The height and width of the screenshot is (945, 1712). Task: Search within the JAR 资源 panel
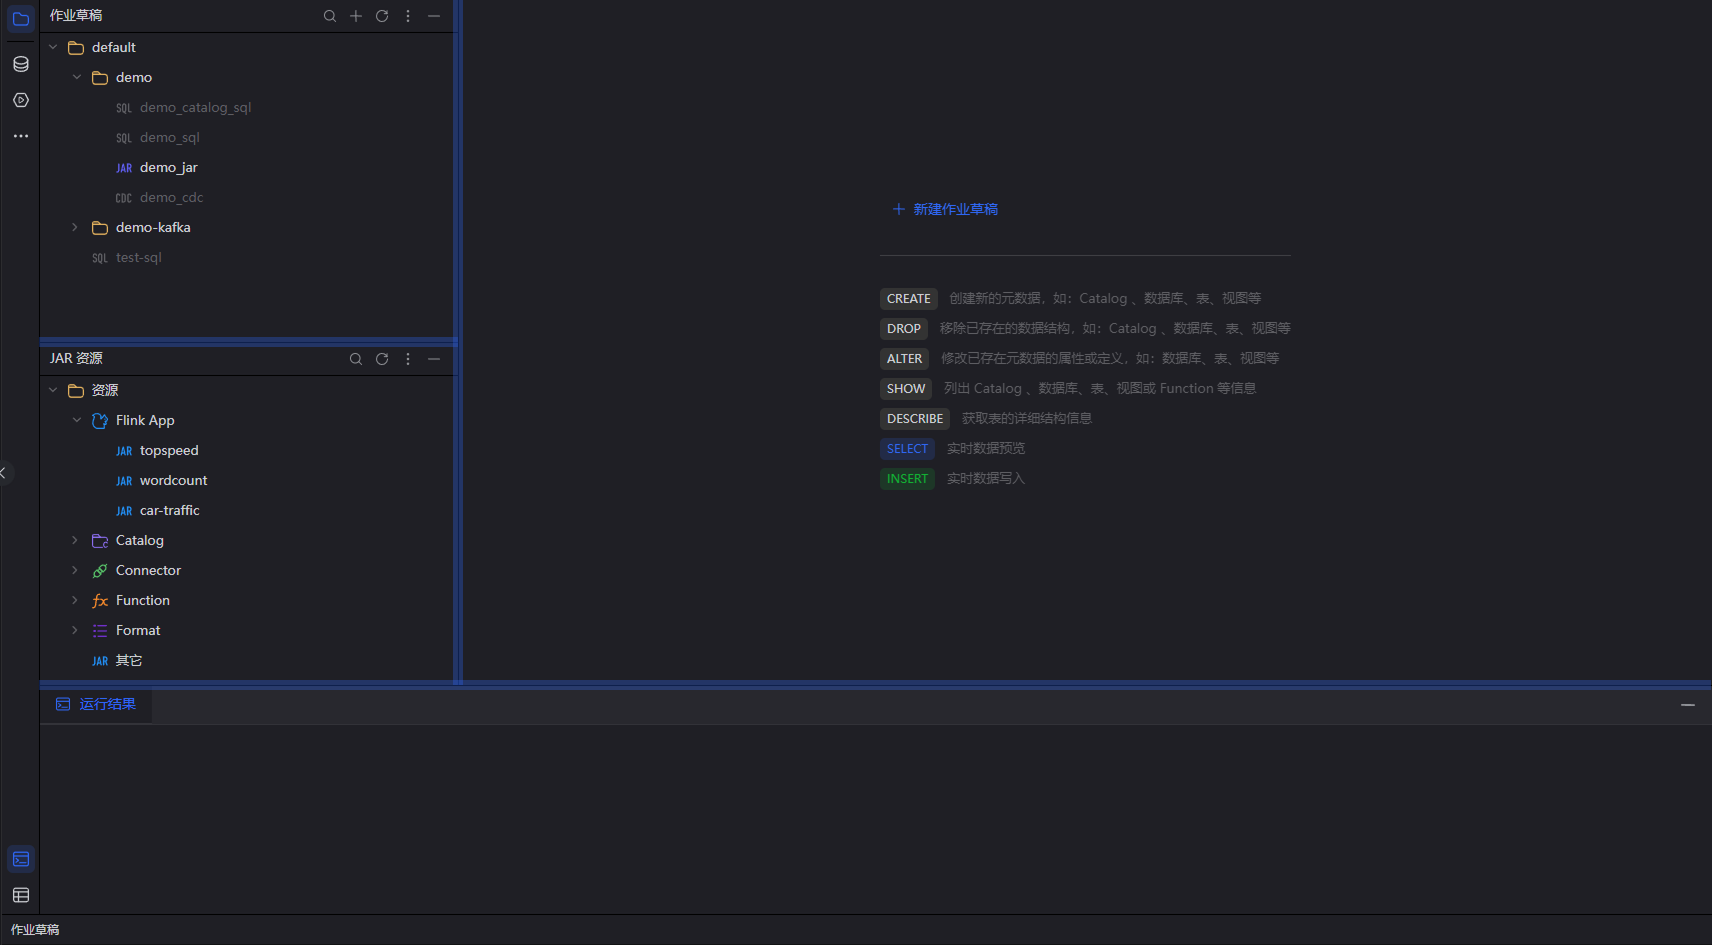pyautogui.click(x=355, y=359)
